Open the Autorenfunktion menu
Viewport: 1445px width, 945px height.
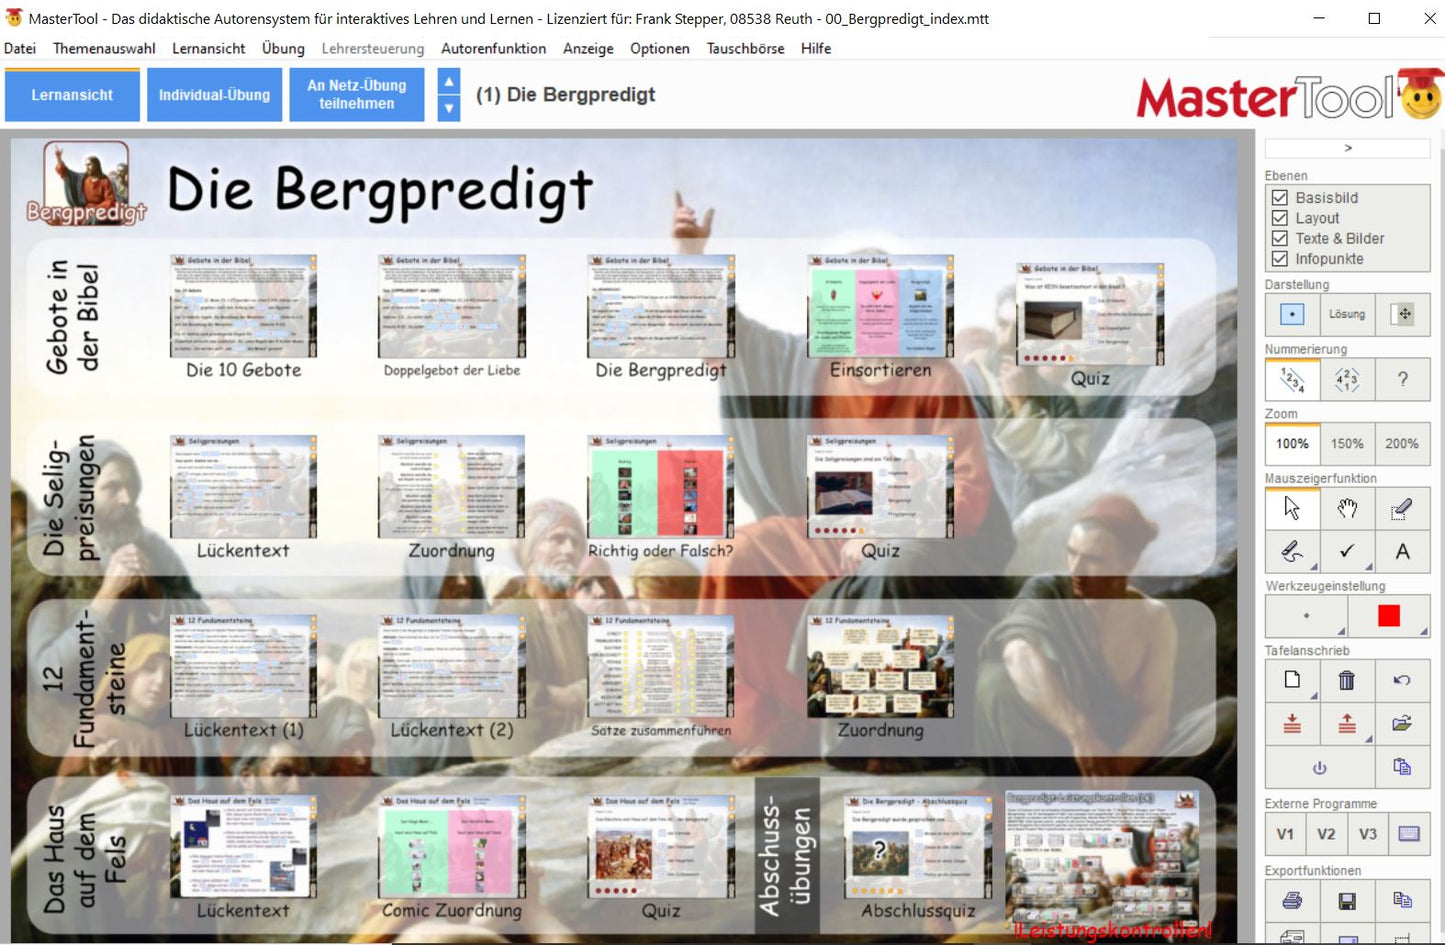point(493,48)
